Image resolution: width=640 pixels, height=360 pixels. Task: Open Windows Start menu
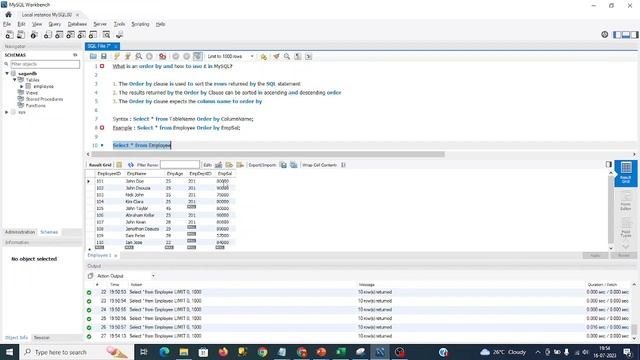tap(9, 352)
